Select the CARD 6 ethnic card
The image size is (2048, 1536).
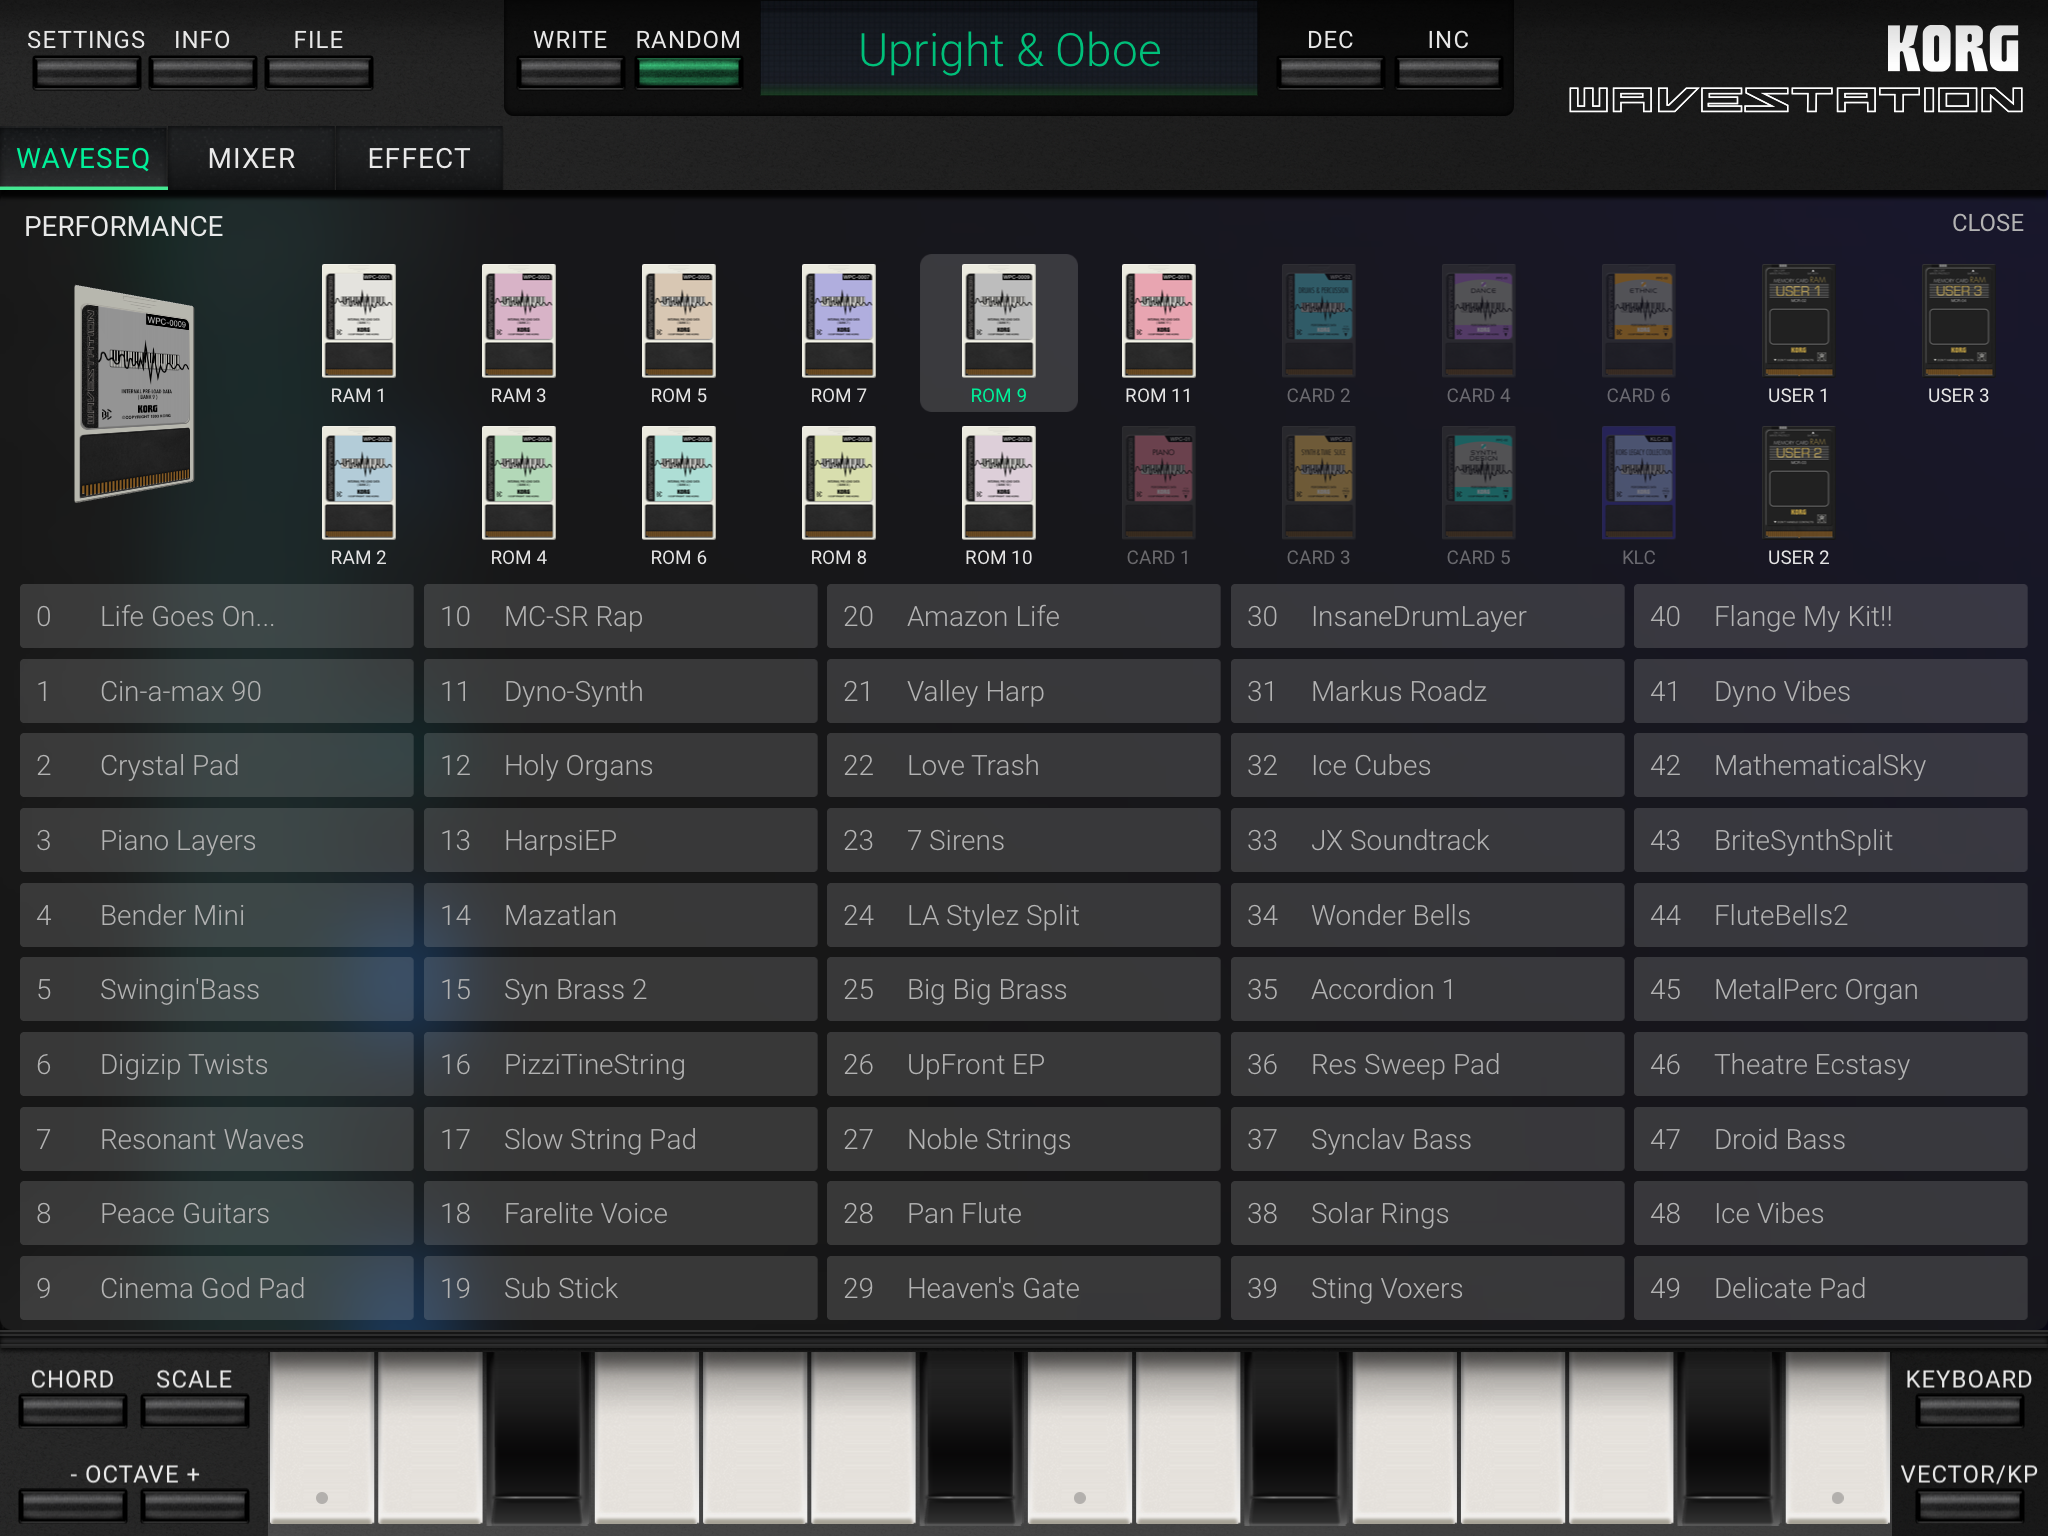[x=1638, y=322]
